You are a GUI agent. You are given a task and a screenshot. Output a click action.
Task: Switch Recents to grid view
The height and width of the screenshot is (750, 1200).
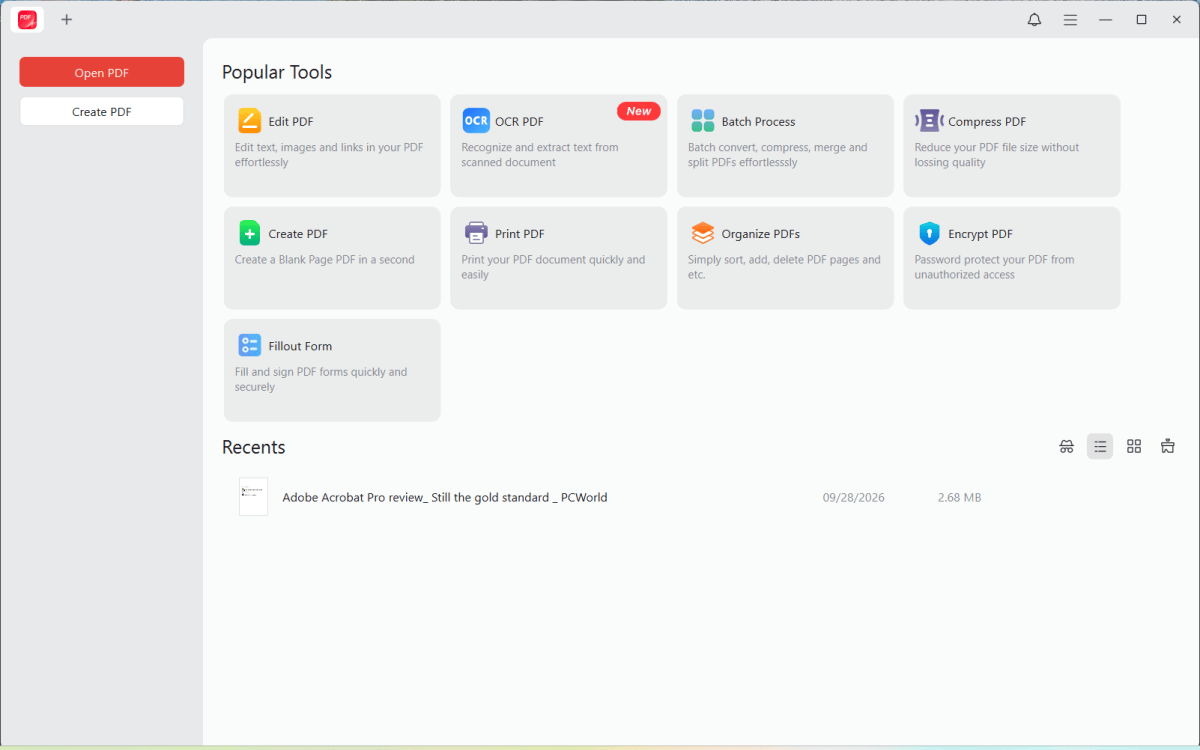click(1134, 446)
